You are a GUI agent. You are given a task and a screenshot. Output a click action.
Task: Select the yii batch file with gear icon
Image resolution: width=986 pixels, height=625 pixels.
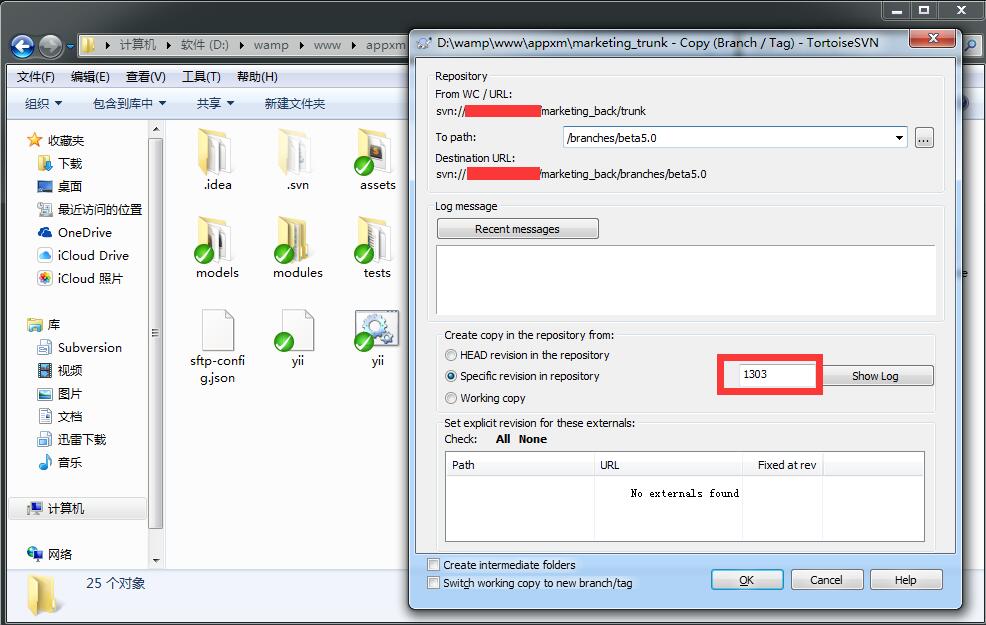(377, 338)
